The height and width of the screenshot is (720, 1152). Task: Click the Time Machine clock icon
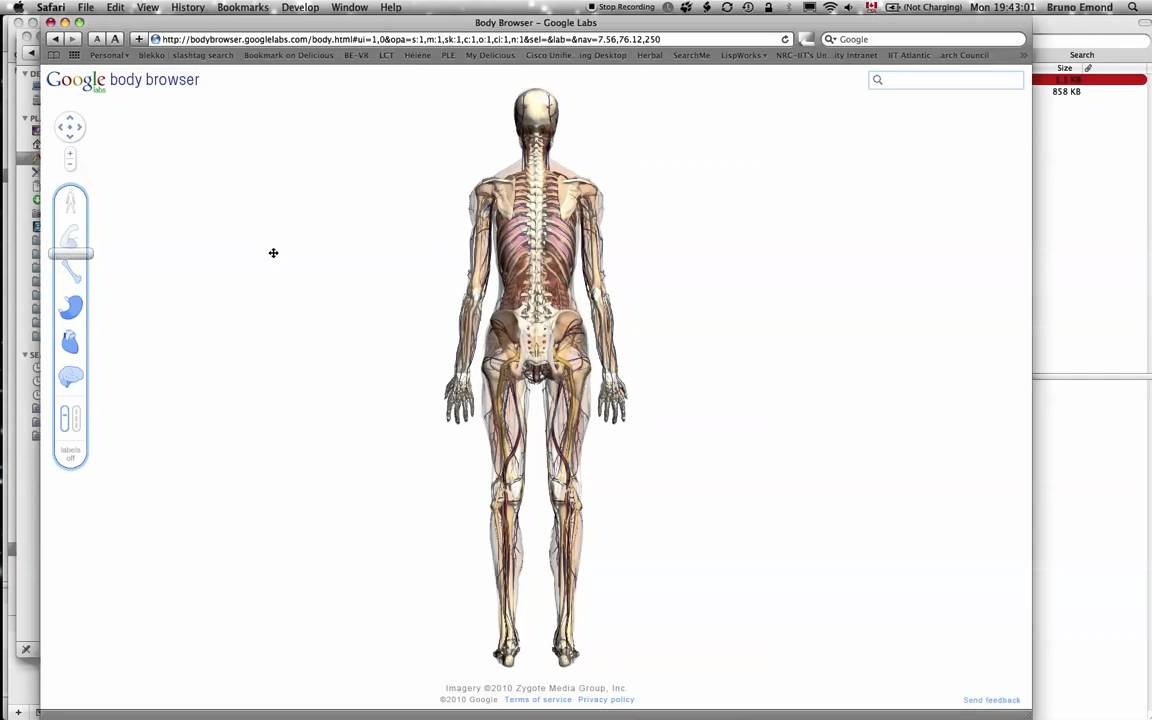click(x=748, y=7)
